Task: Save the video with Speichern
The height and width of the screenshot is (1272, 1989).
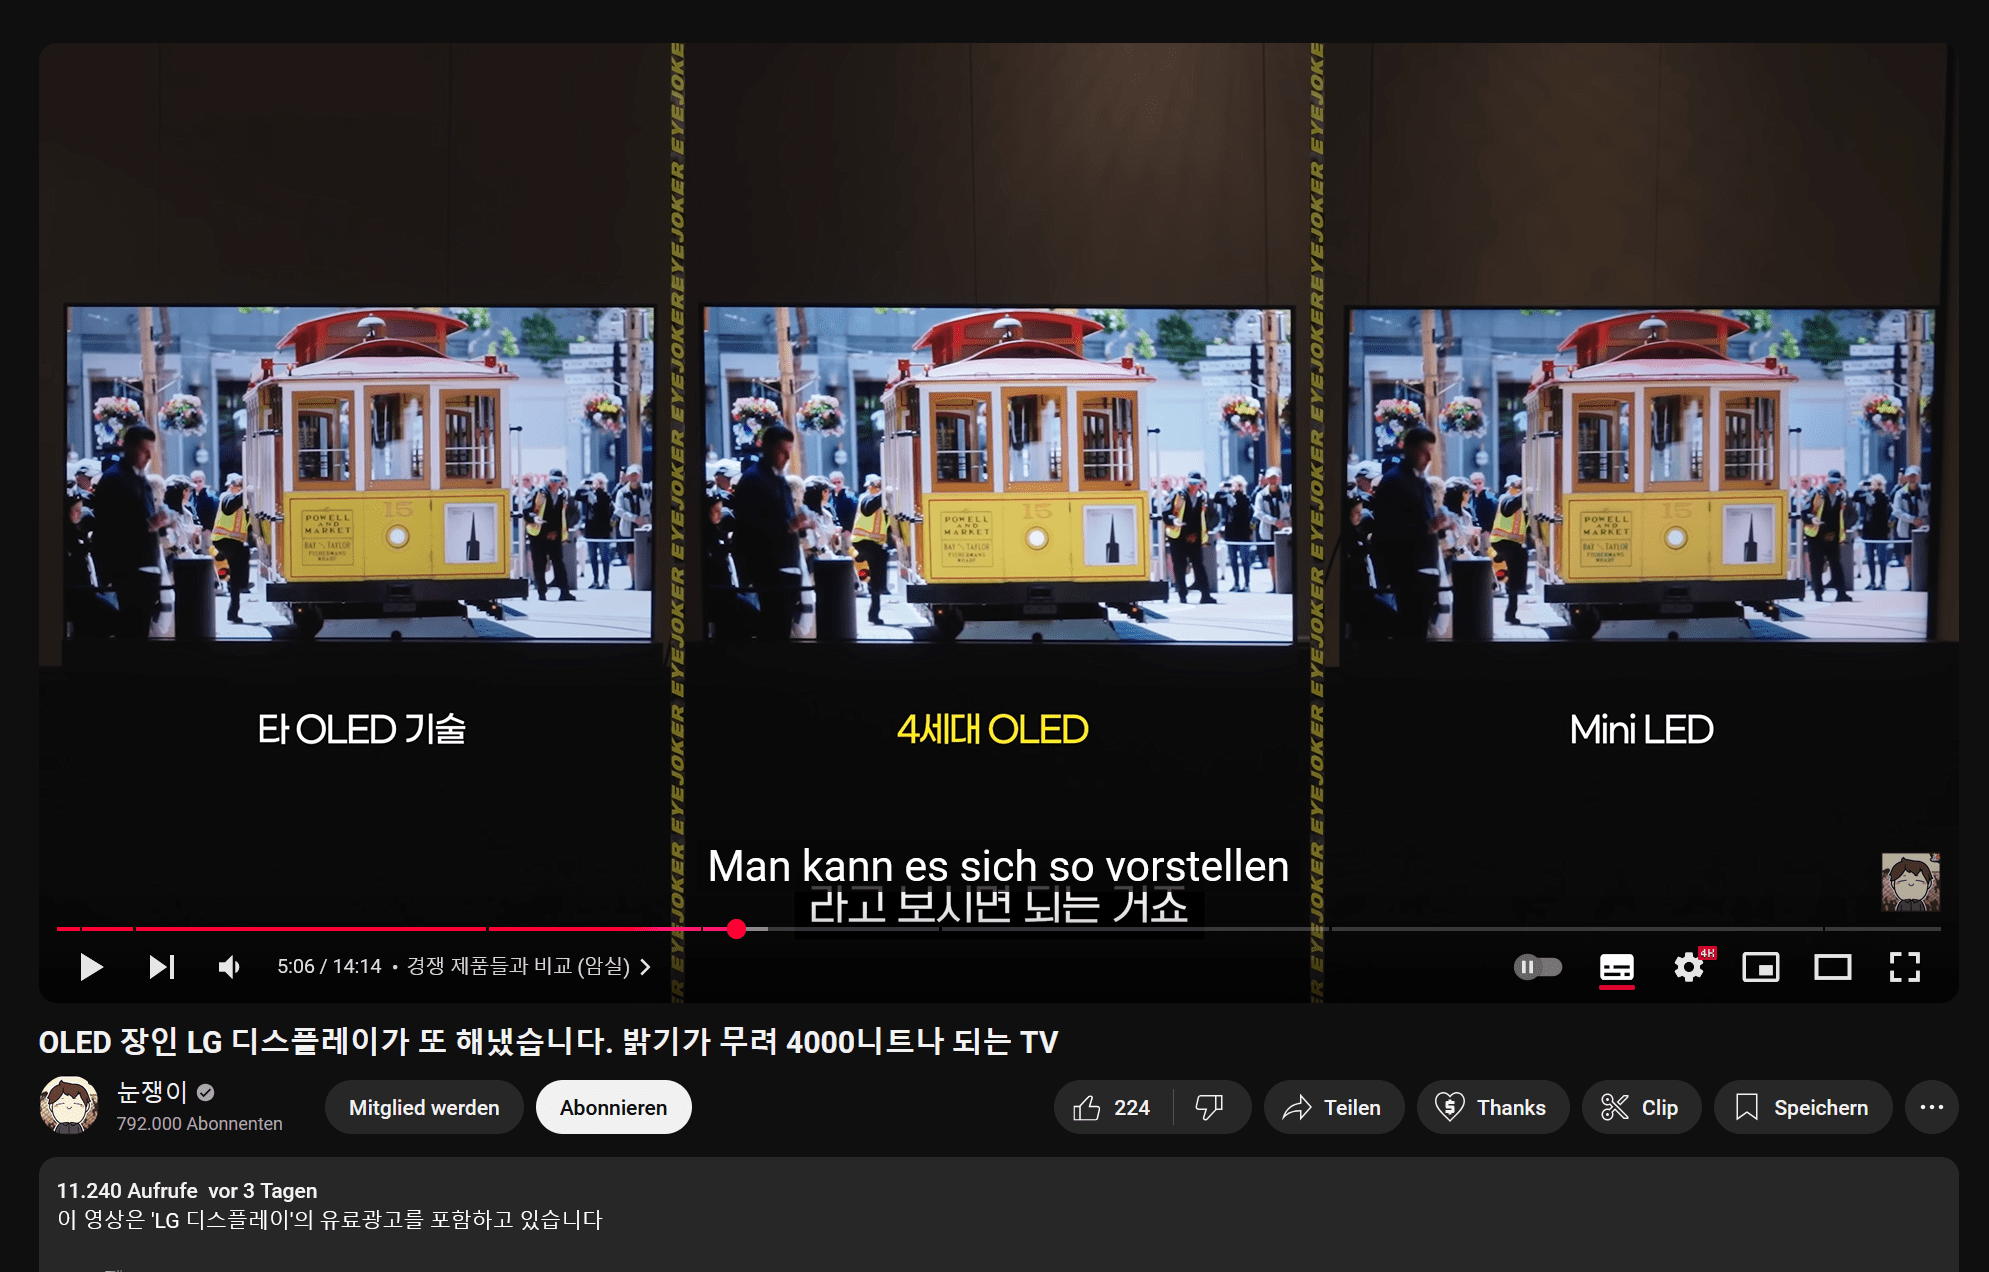Action: (x=1803, y=1108)
